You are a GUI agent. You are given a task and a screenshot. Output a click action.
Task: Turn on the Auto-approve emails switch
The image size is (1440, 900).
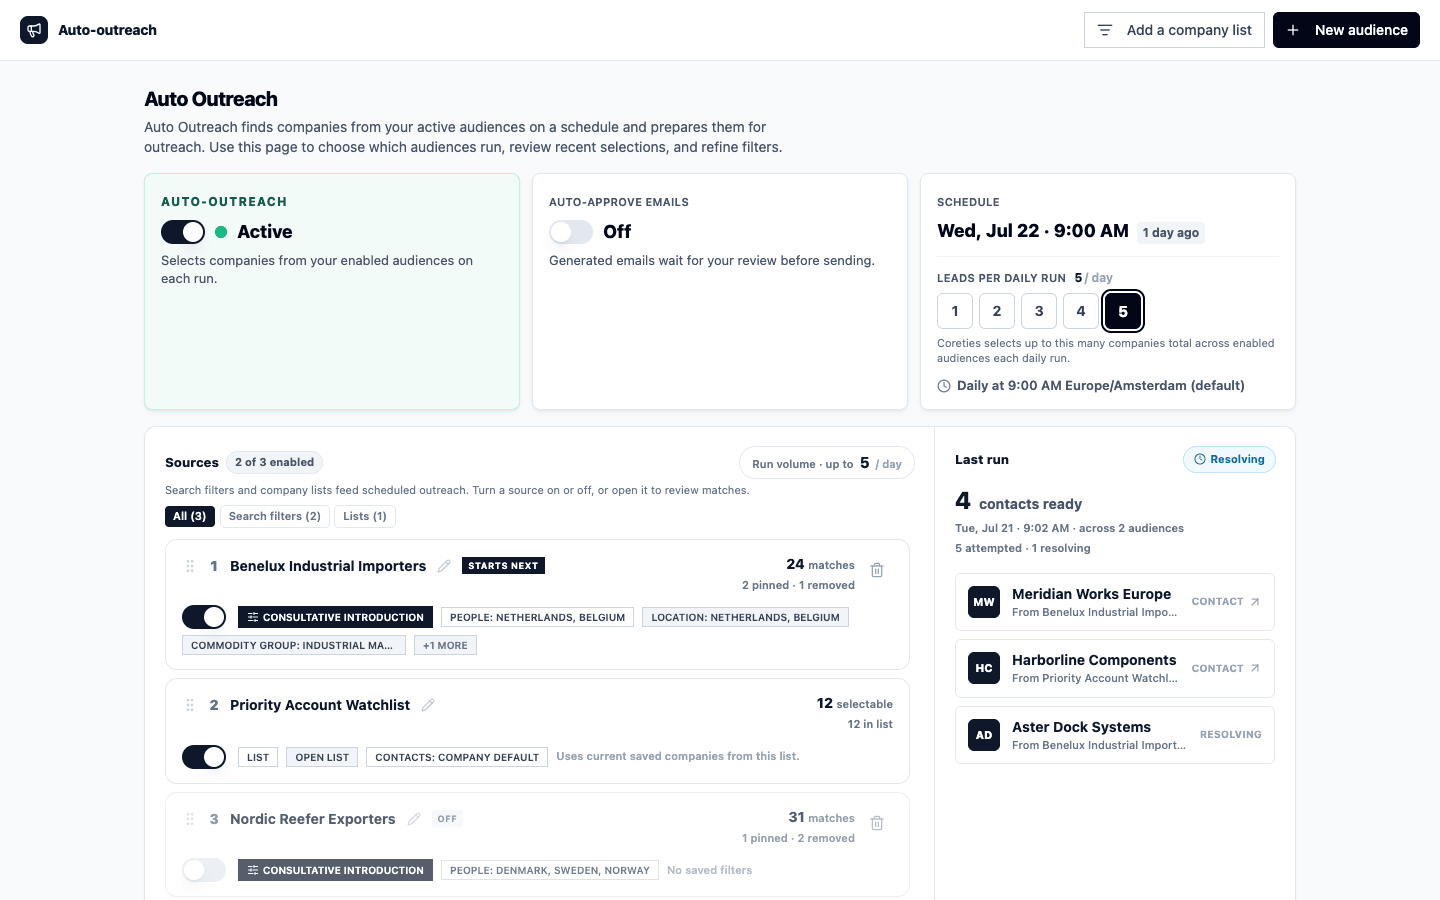click(571, 232)
